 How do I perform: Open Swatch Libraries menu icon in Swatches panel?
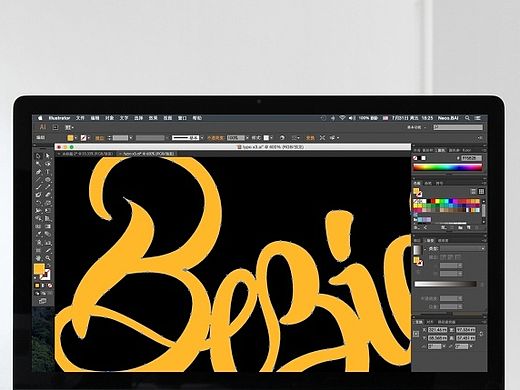pyautogui.click(x=416, y=228)
